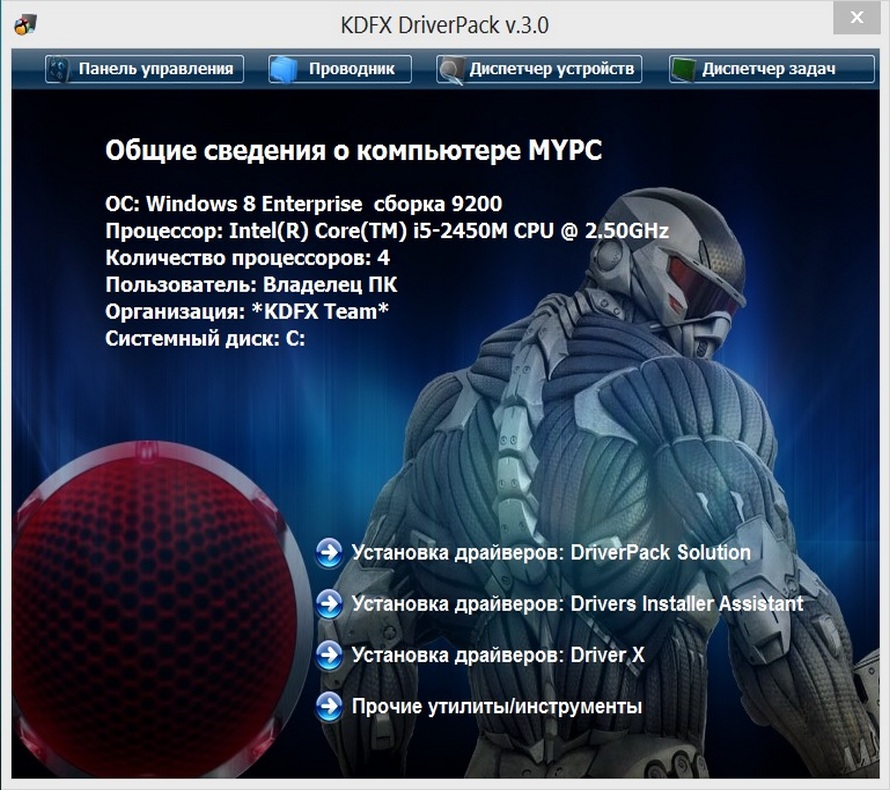Click the ОС: Windows 8 Enterprise line
Viewport: 890px width, 790px height.
tap(304, 204)
